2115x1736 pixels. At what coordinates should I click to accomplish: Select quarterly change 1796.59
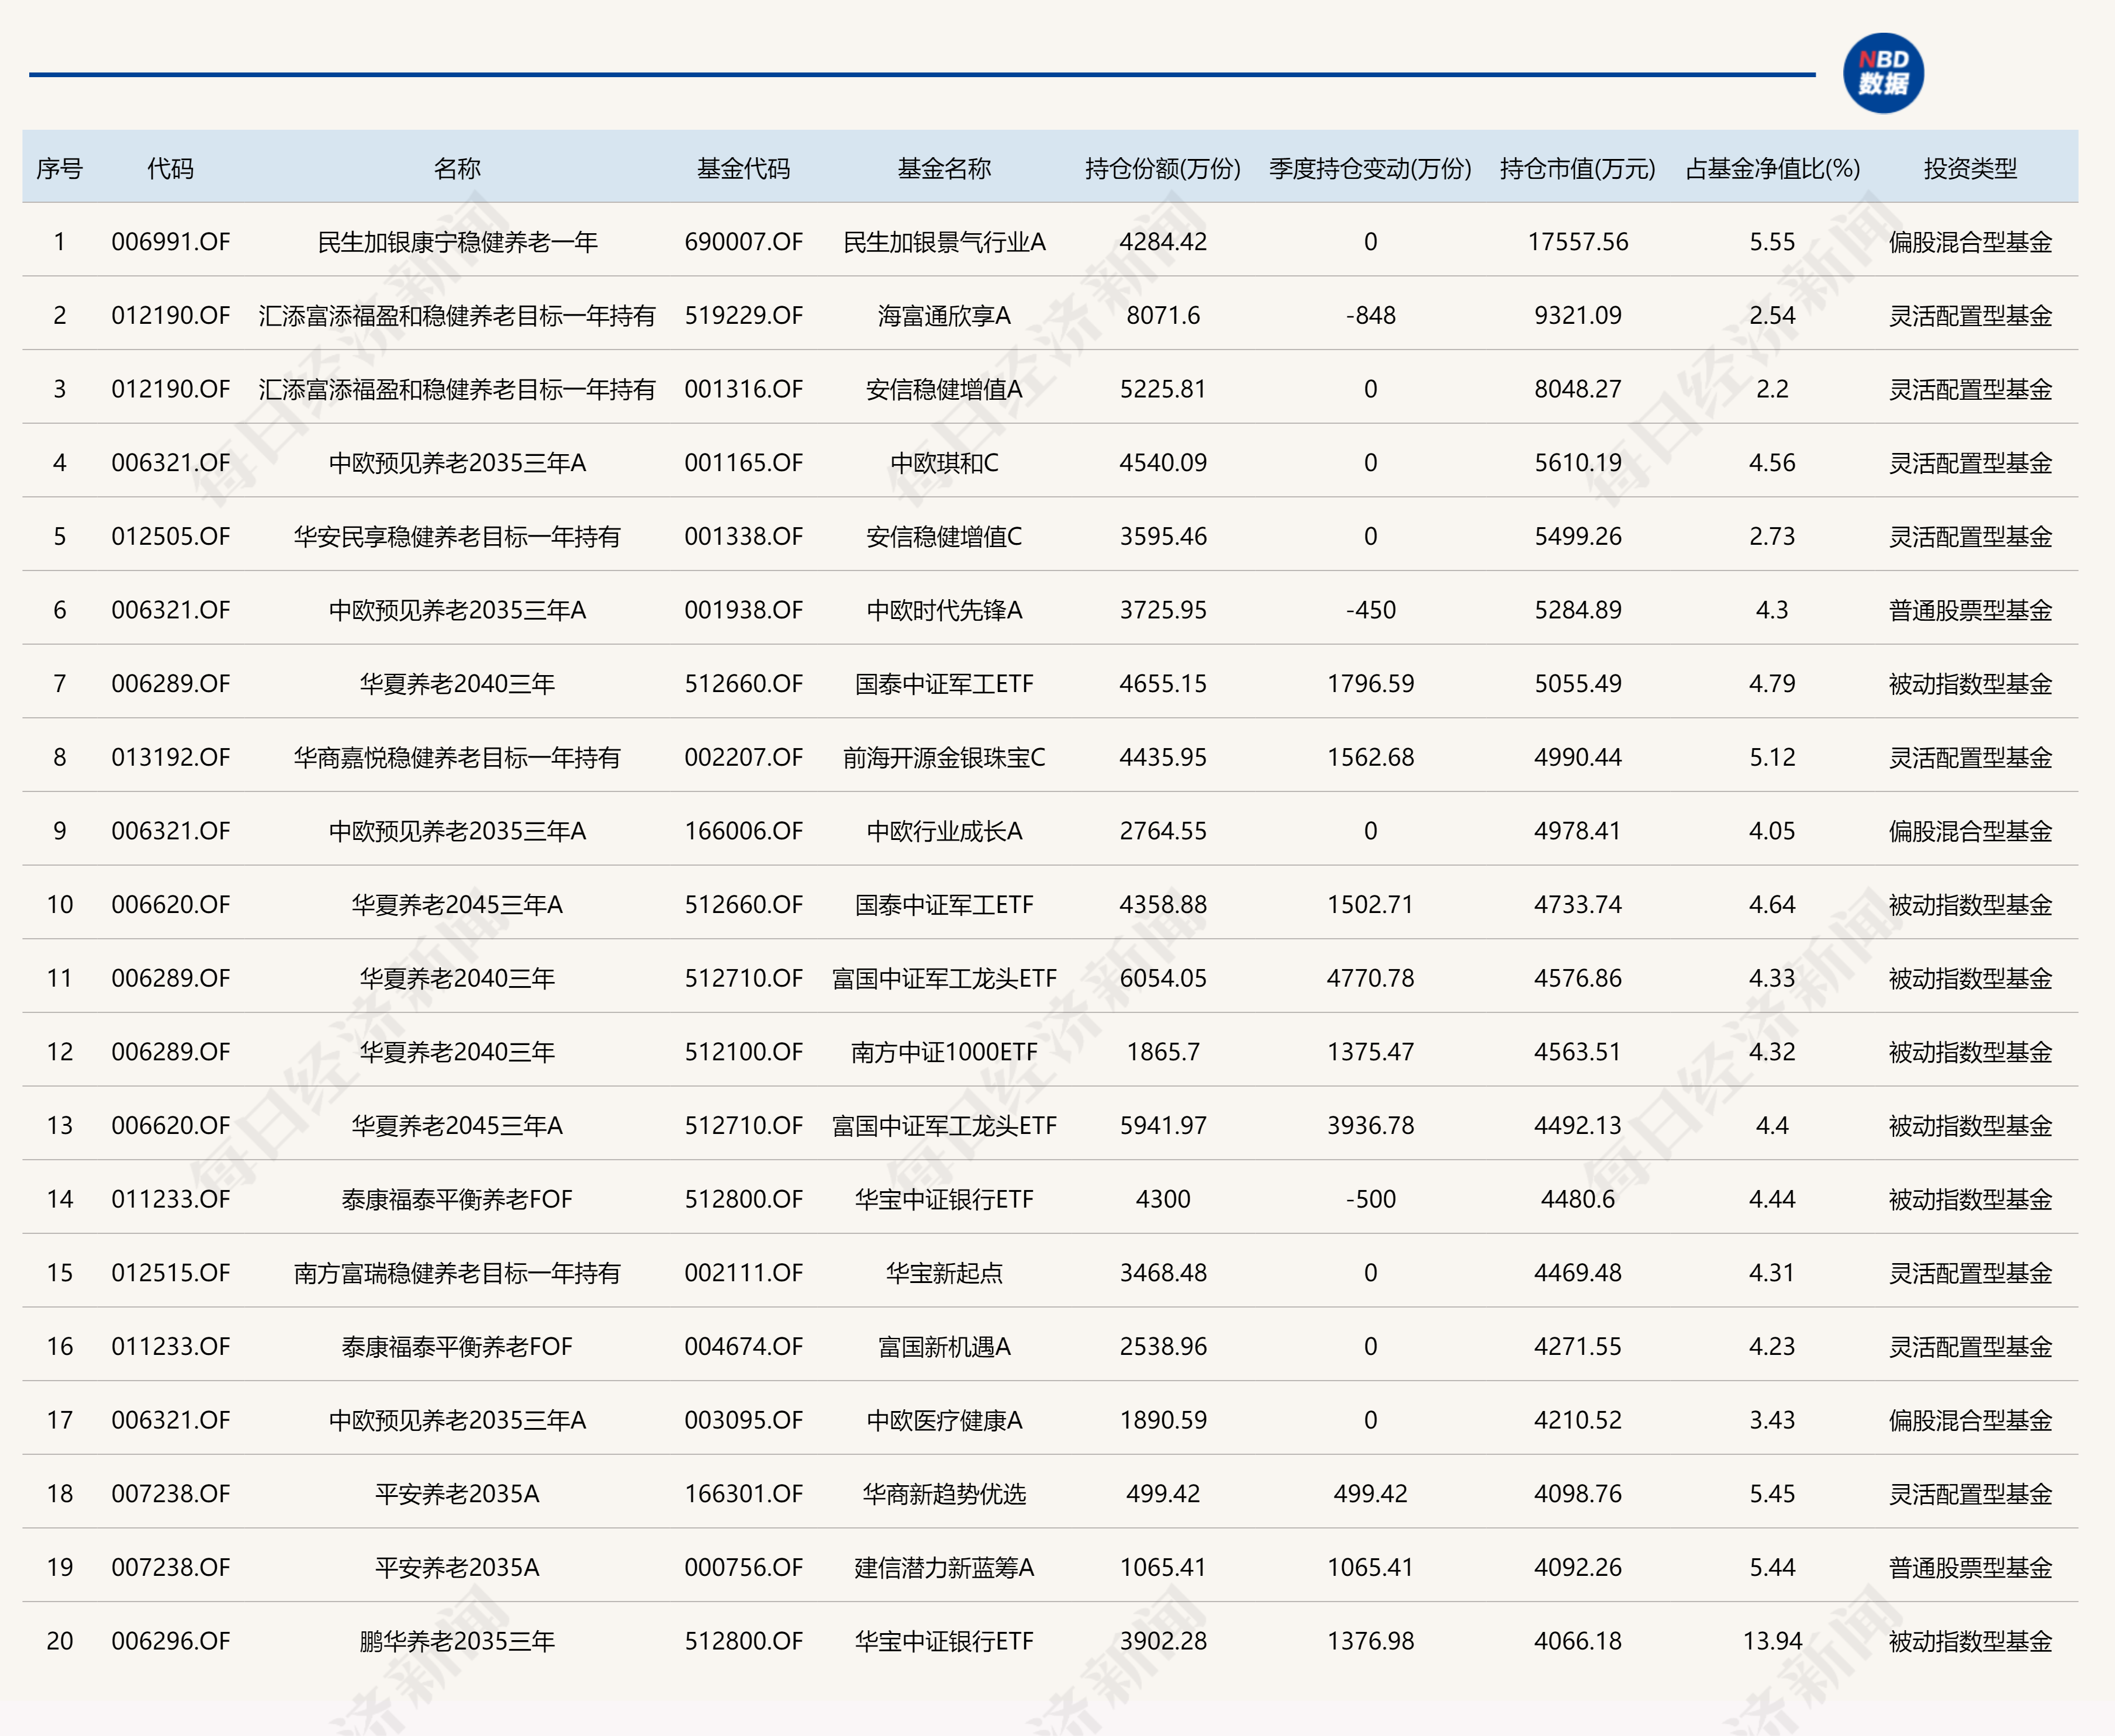(1370, 684)
